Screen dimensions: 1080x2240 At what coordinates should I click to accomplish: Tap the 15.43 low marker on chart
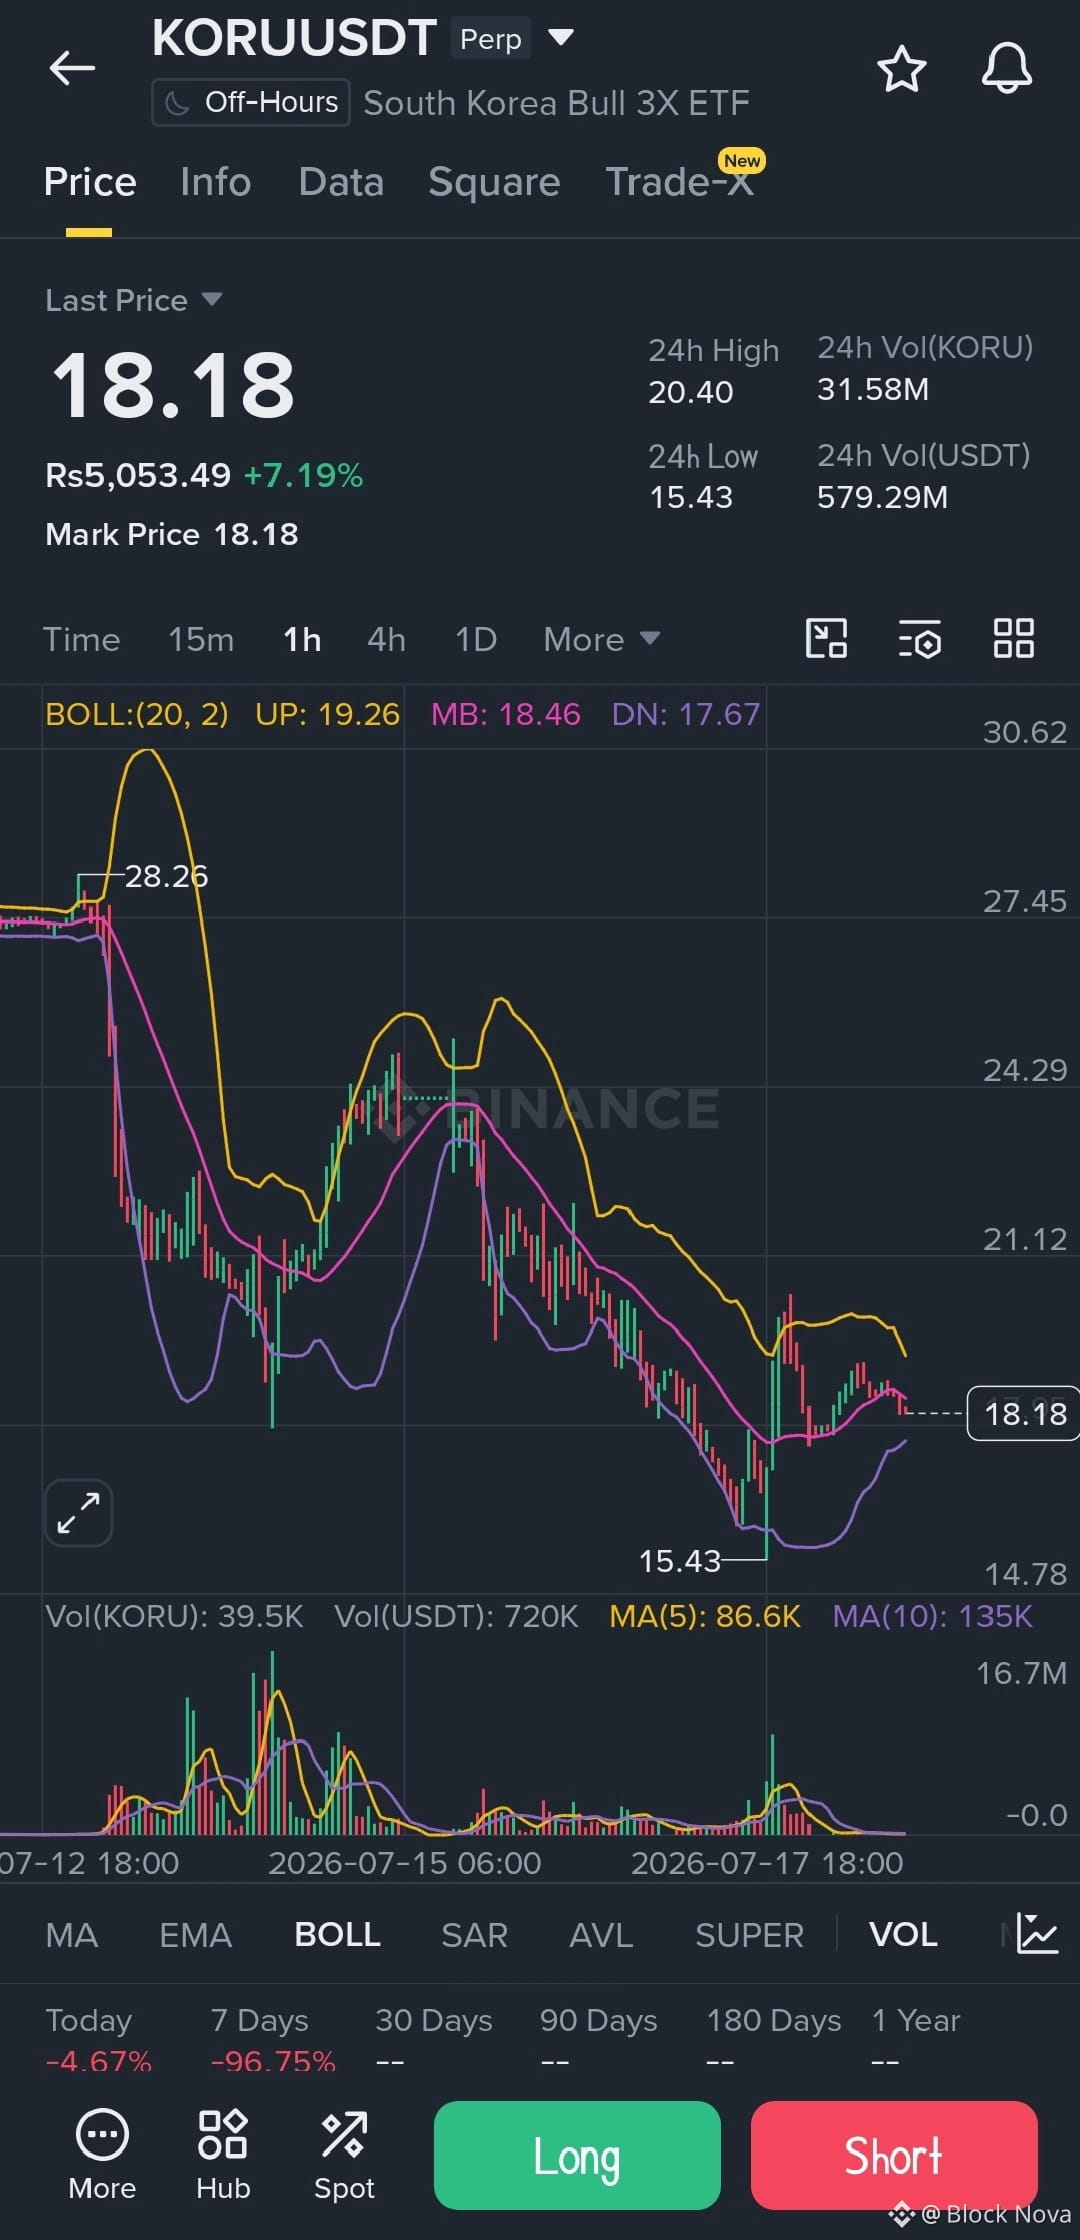(x=680, y=1561)
